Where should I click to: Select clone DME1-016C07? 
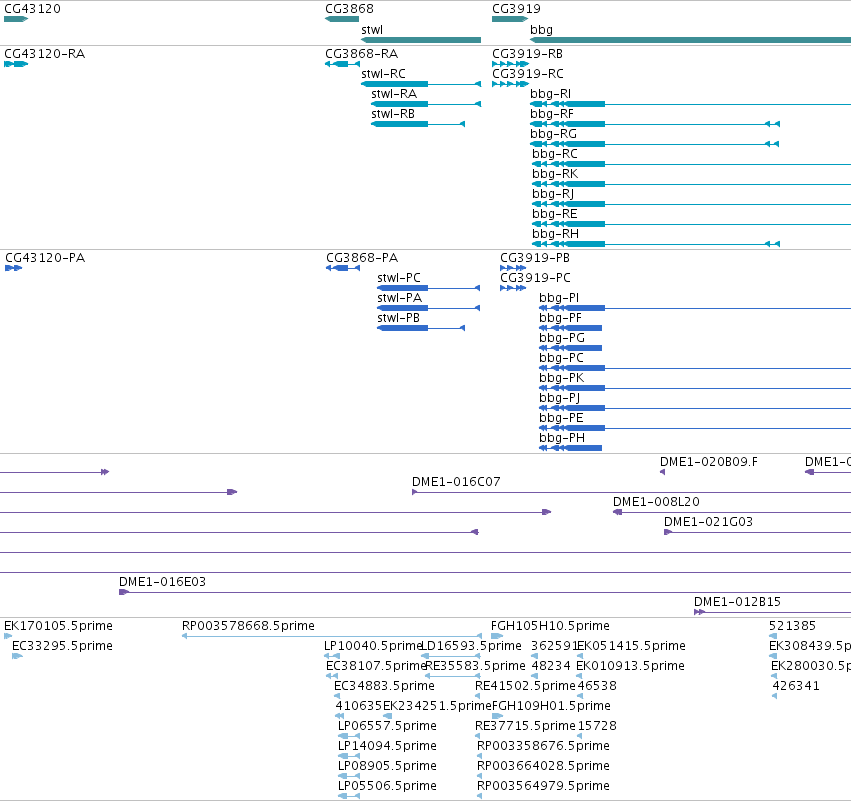click(631, 492)
